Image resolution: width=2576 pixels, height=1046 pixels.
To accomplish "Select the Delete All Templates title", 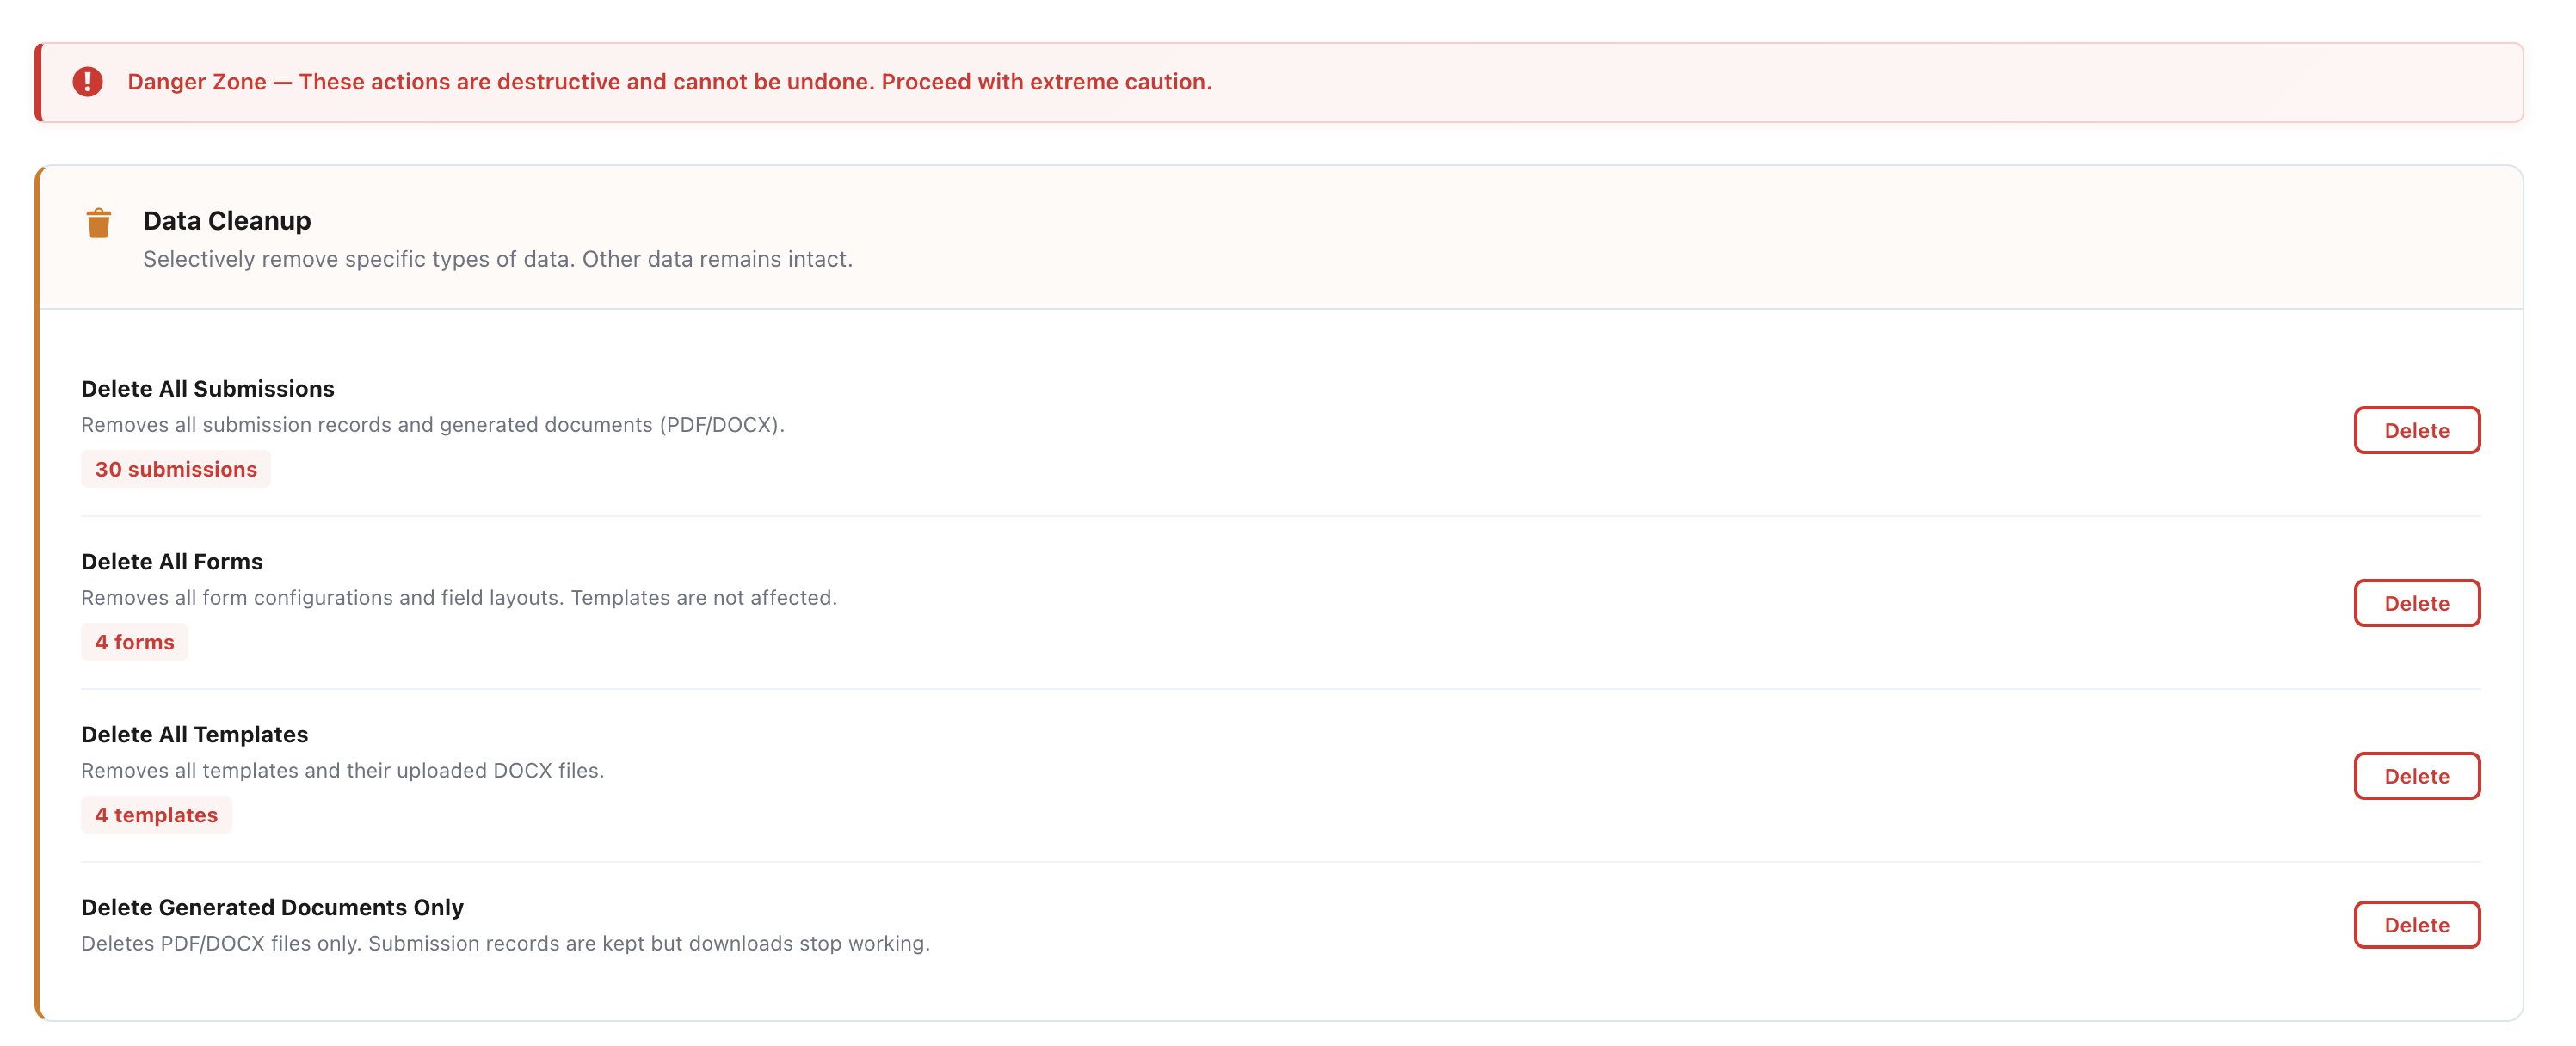I will tap(194, 733).
